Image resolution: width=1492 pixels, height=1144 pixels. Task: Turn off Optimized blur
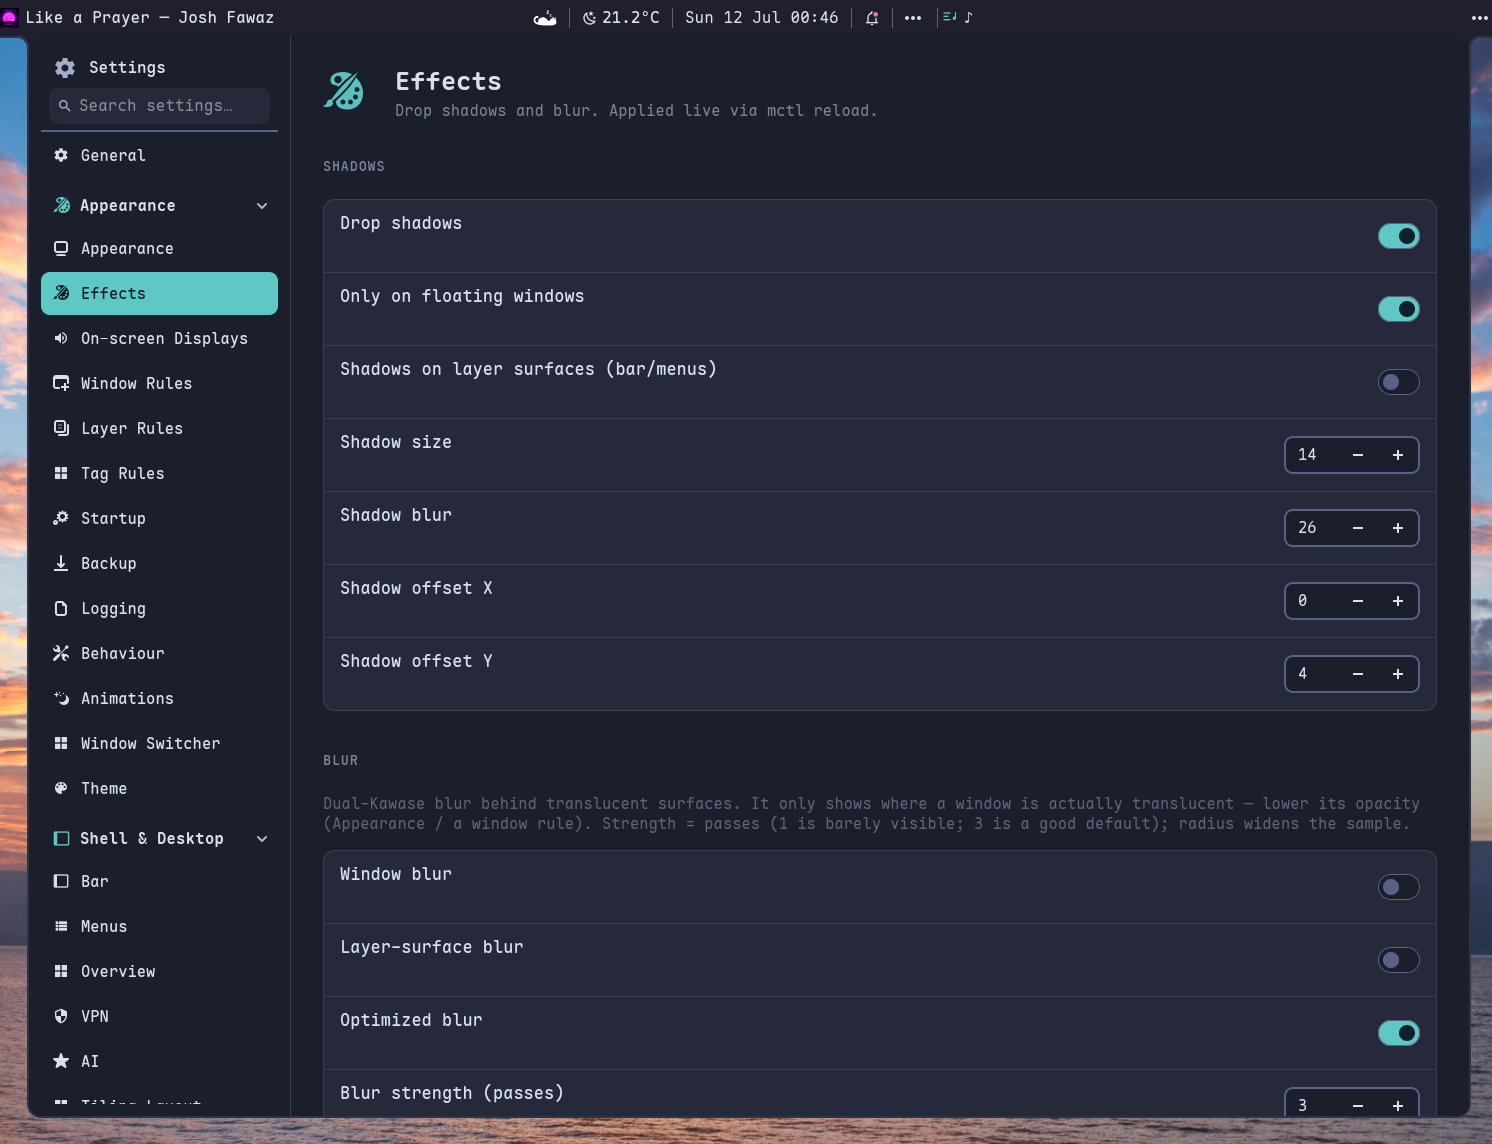1399,1033
